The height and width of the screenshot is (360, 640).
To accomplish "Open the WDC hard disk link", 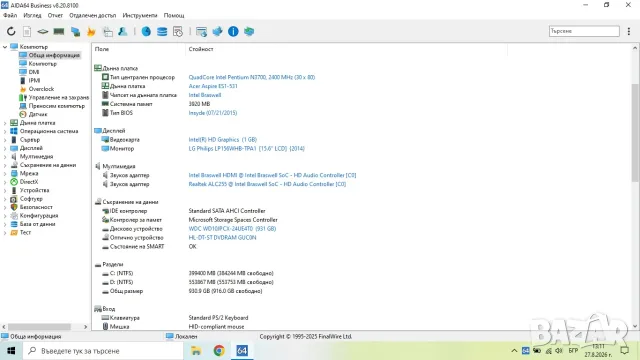I will pos(232,229).
